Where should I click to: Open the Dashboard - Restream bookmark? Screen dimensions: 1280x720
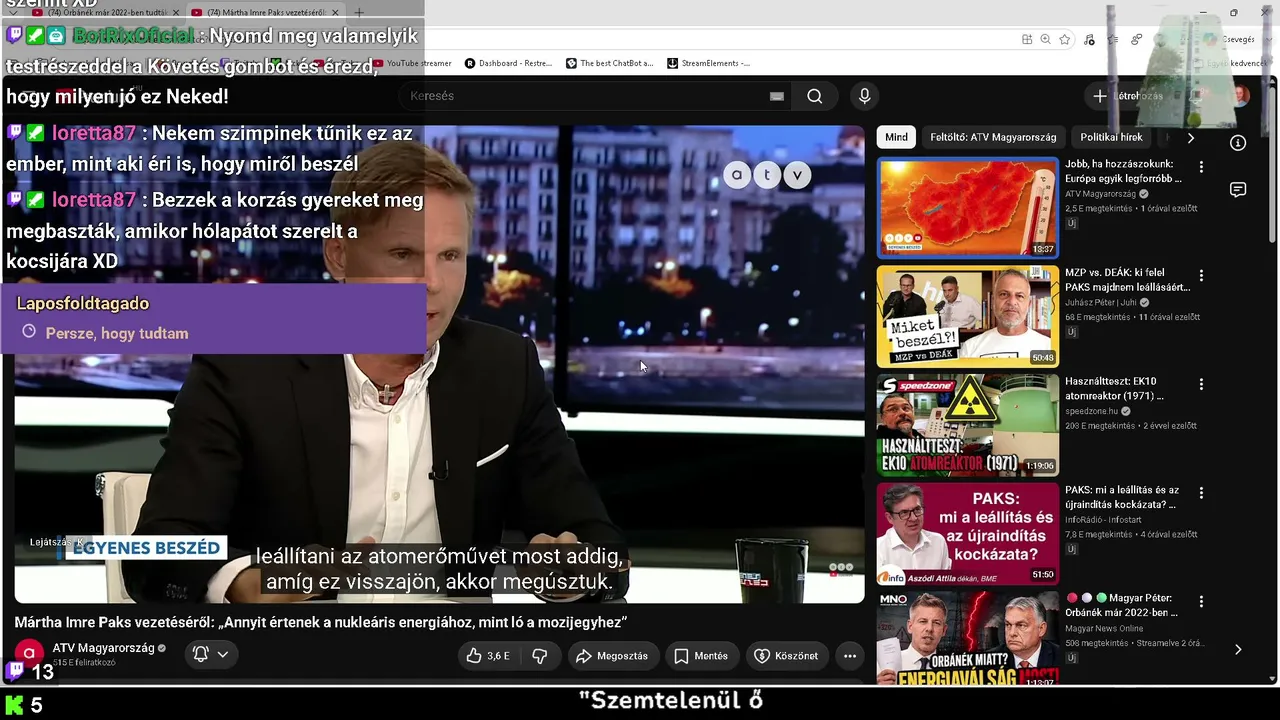tap(508, 63)
